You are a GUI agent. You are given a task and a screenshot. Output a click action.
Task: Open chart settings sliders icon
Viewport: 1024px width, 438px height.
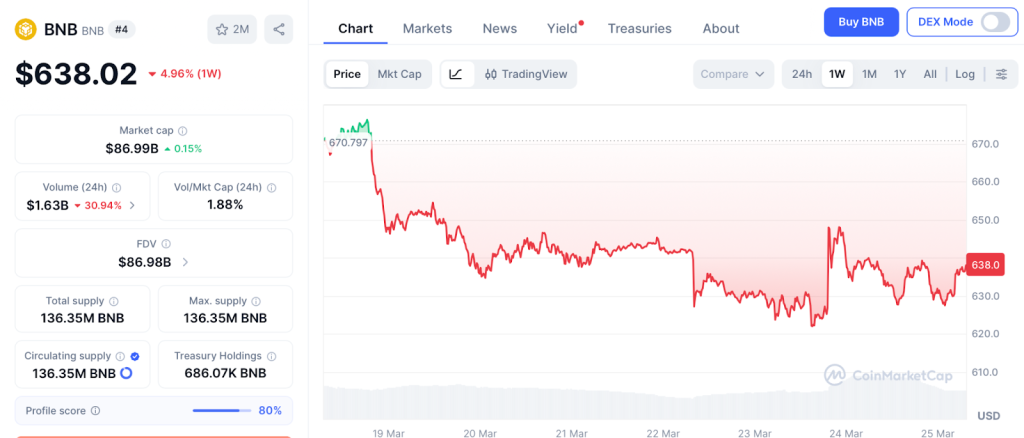[x=1001, y=74]
